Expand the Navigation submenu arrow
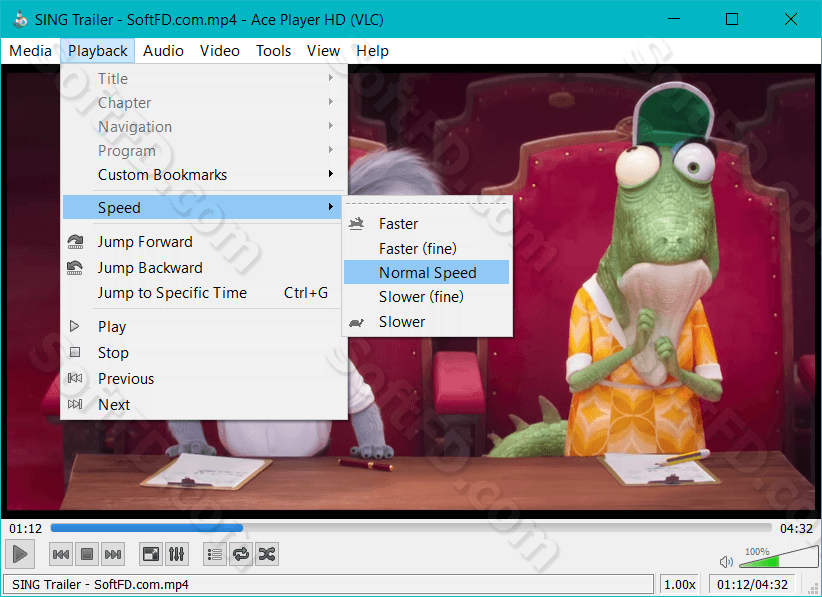 (331, 126)
